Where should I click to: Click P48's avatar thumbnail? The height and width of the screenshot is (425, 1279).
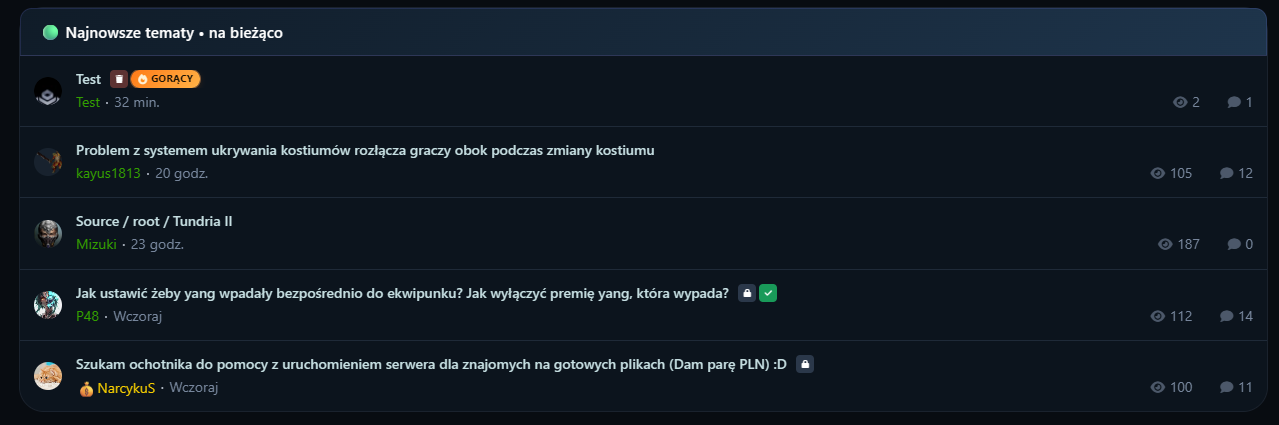pos(48,305)
